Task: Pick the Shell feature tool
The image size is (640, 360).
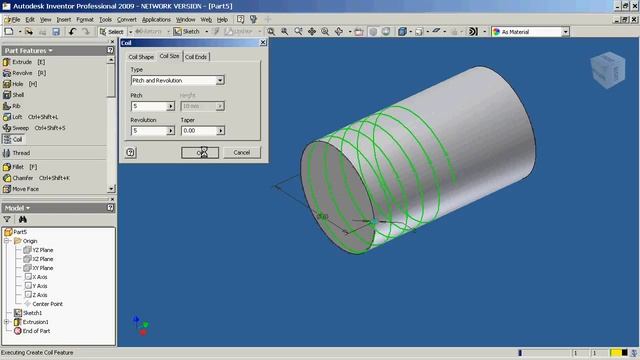Action: [x=13, y=95]
